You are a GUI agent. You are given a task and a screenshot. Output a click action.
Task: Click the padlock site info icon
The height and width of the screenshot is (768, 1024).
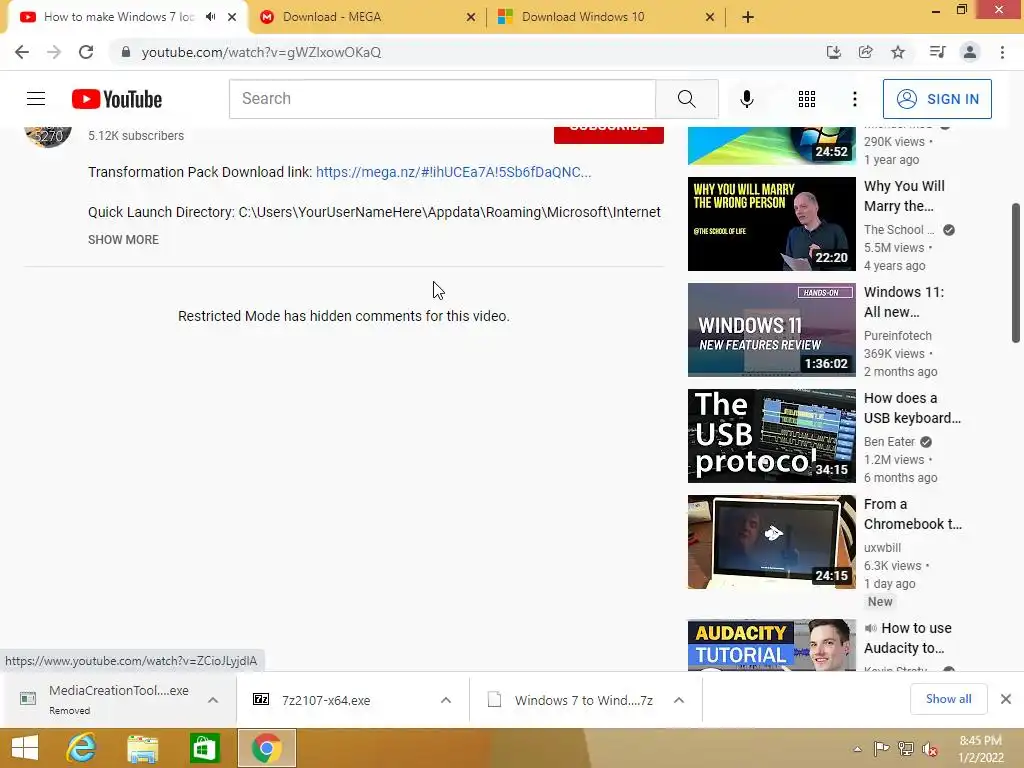tap(126, 52)
